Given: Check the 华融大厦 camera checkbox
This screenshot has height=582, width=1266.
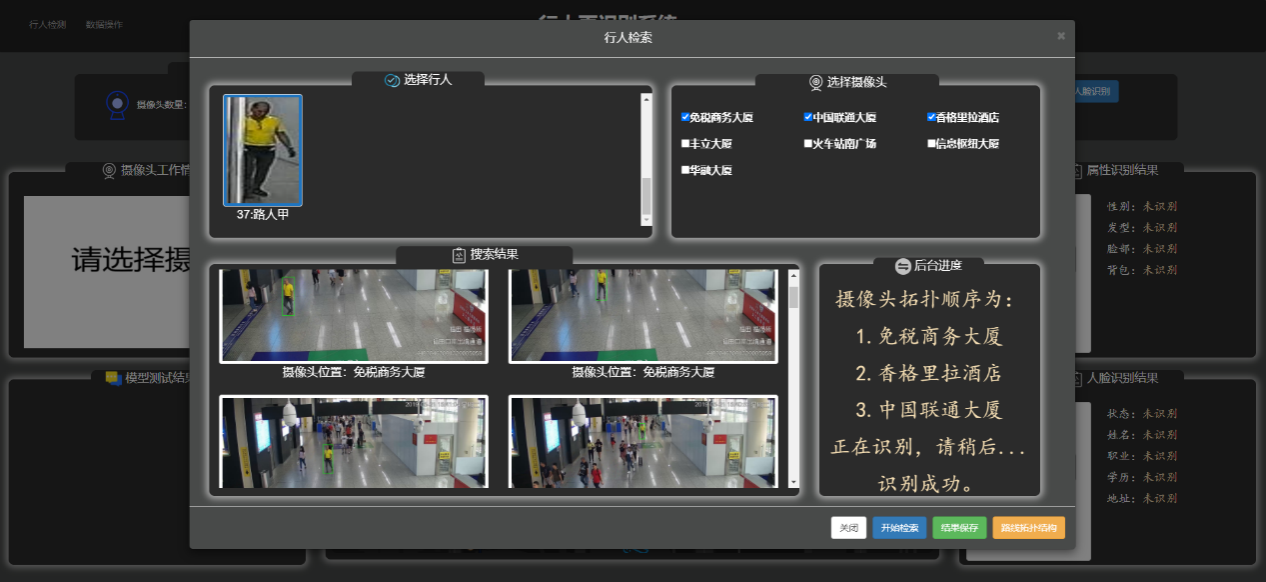Looking at the screenshot, I should point(685,170).
